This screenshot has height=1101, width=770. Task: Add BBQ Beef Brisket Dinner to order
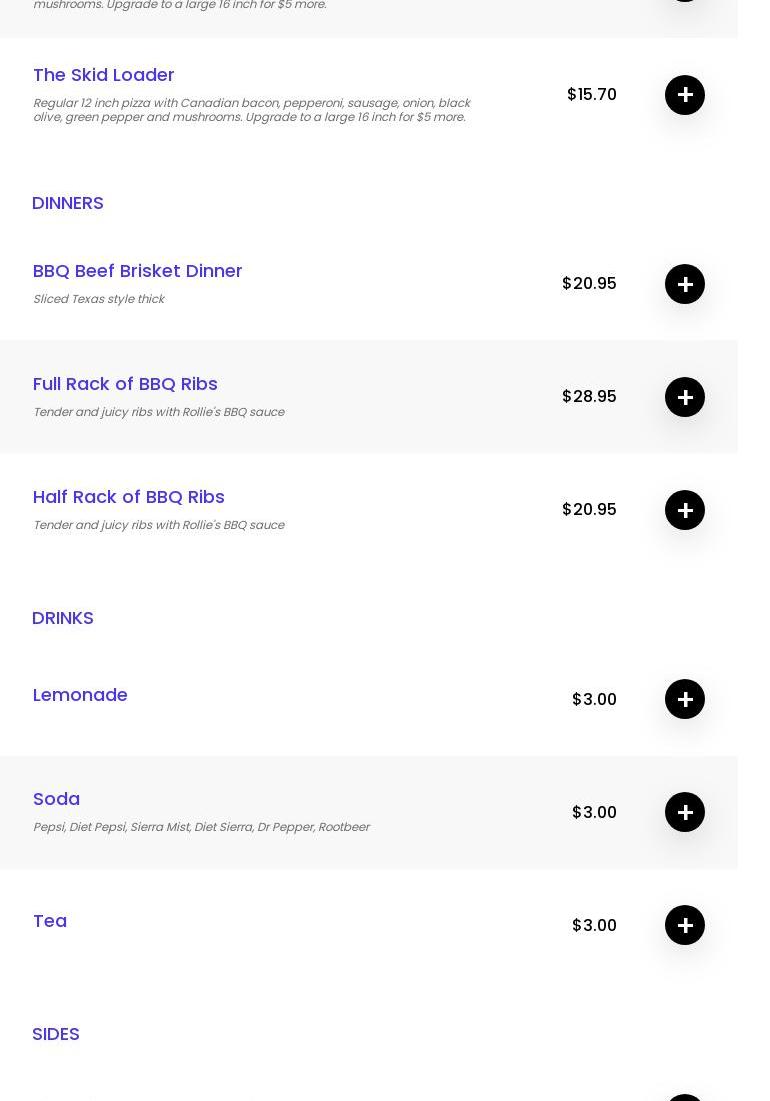pos(685,284)
